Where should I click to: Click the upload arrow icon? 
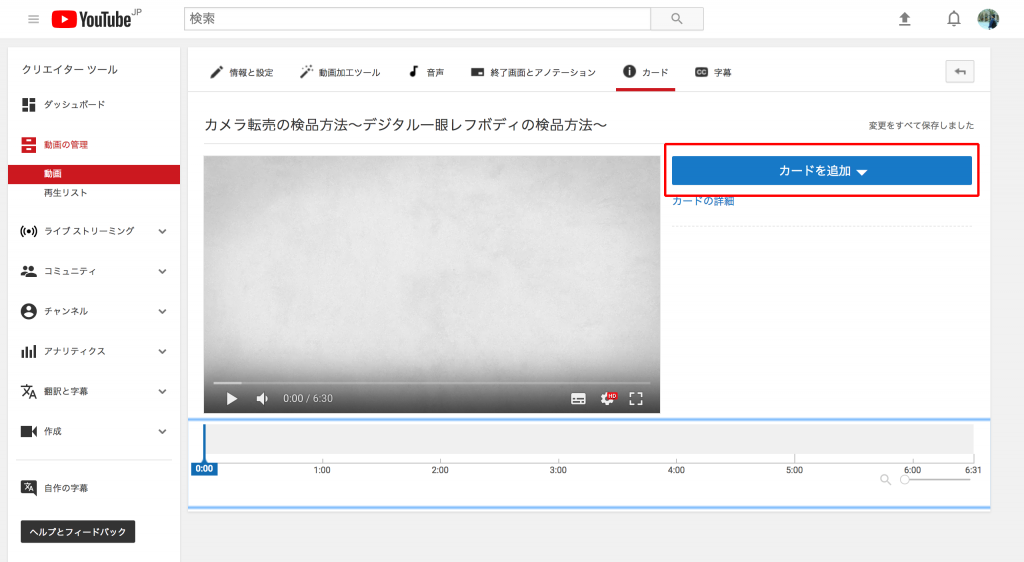904,19
